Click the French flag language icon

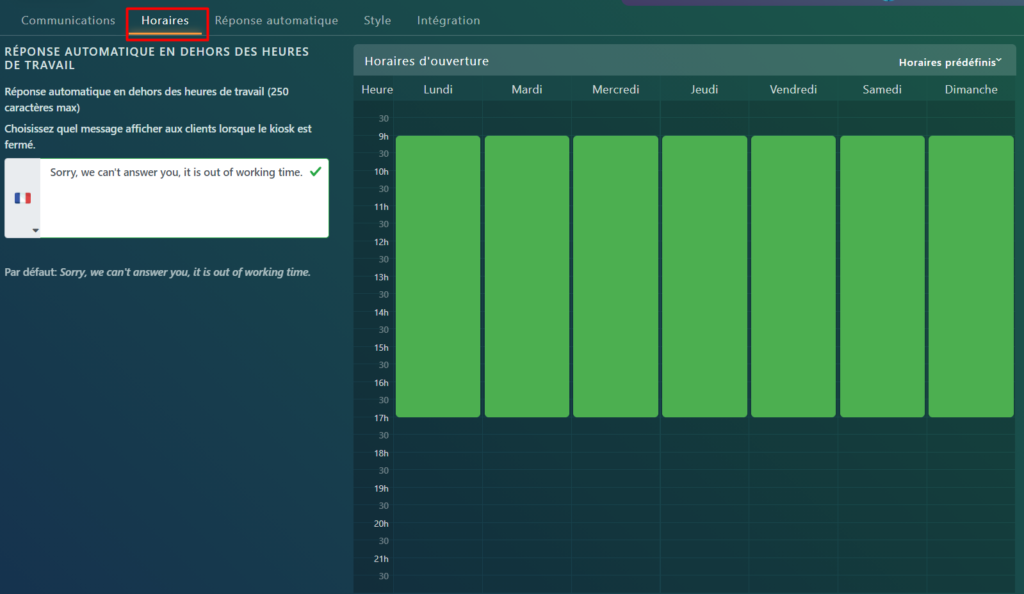(x=22, y=198)
